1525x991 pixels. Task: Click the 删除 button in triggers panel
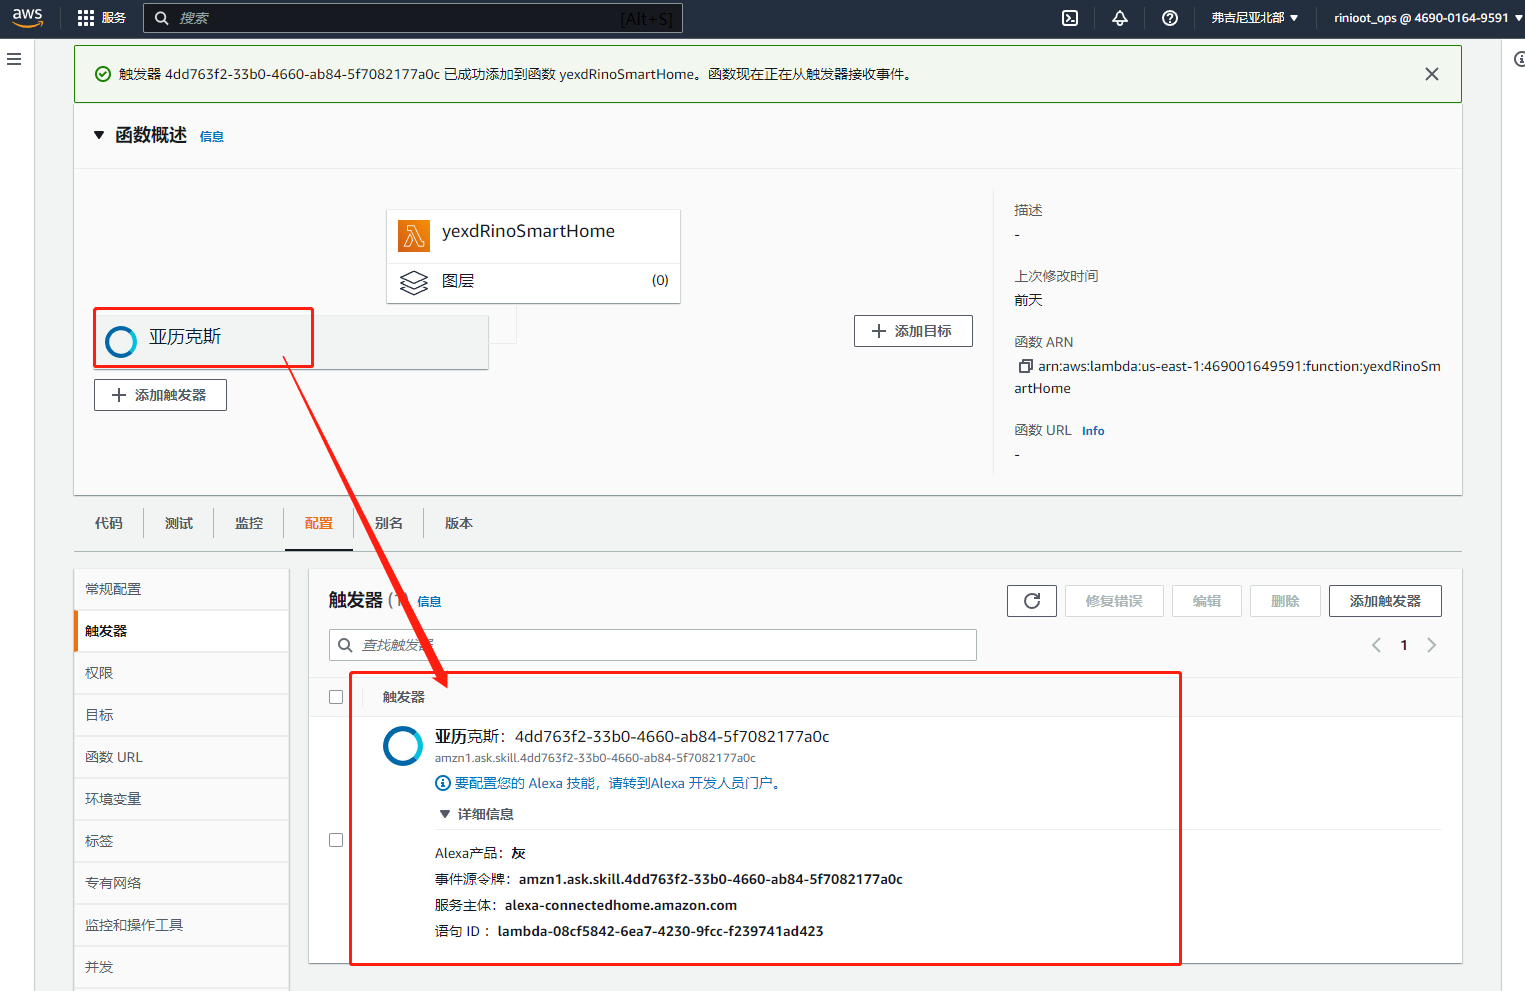[1285, 601]
